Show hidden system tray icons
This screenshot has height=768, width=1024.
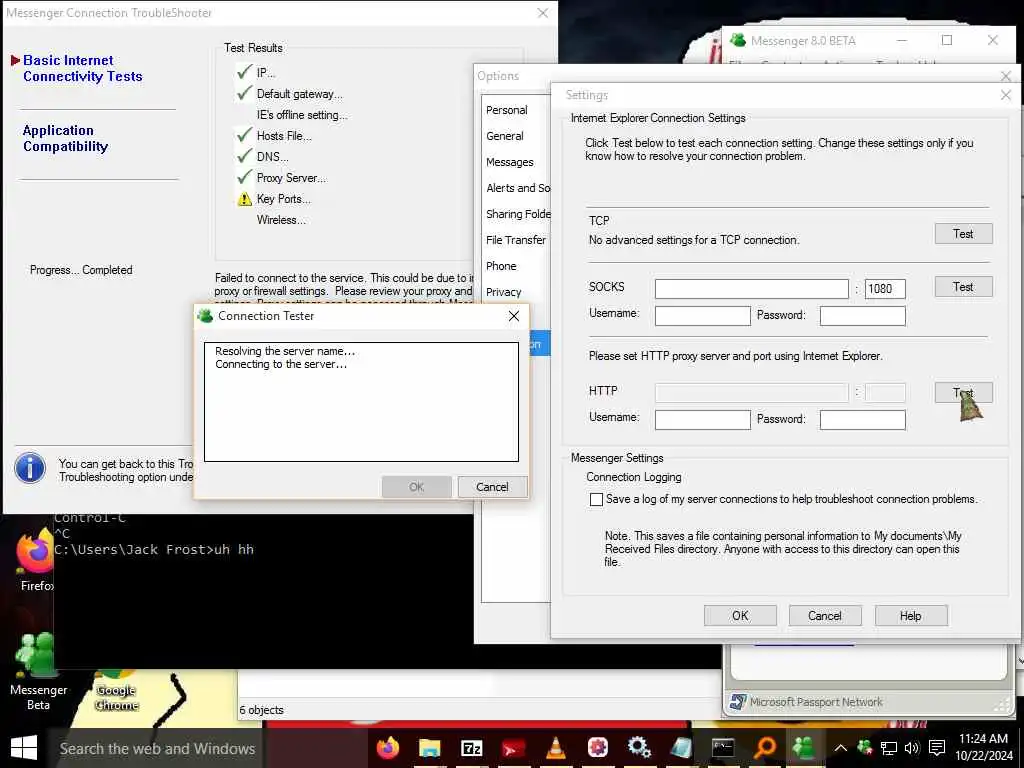pos(840,748)
